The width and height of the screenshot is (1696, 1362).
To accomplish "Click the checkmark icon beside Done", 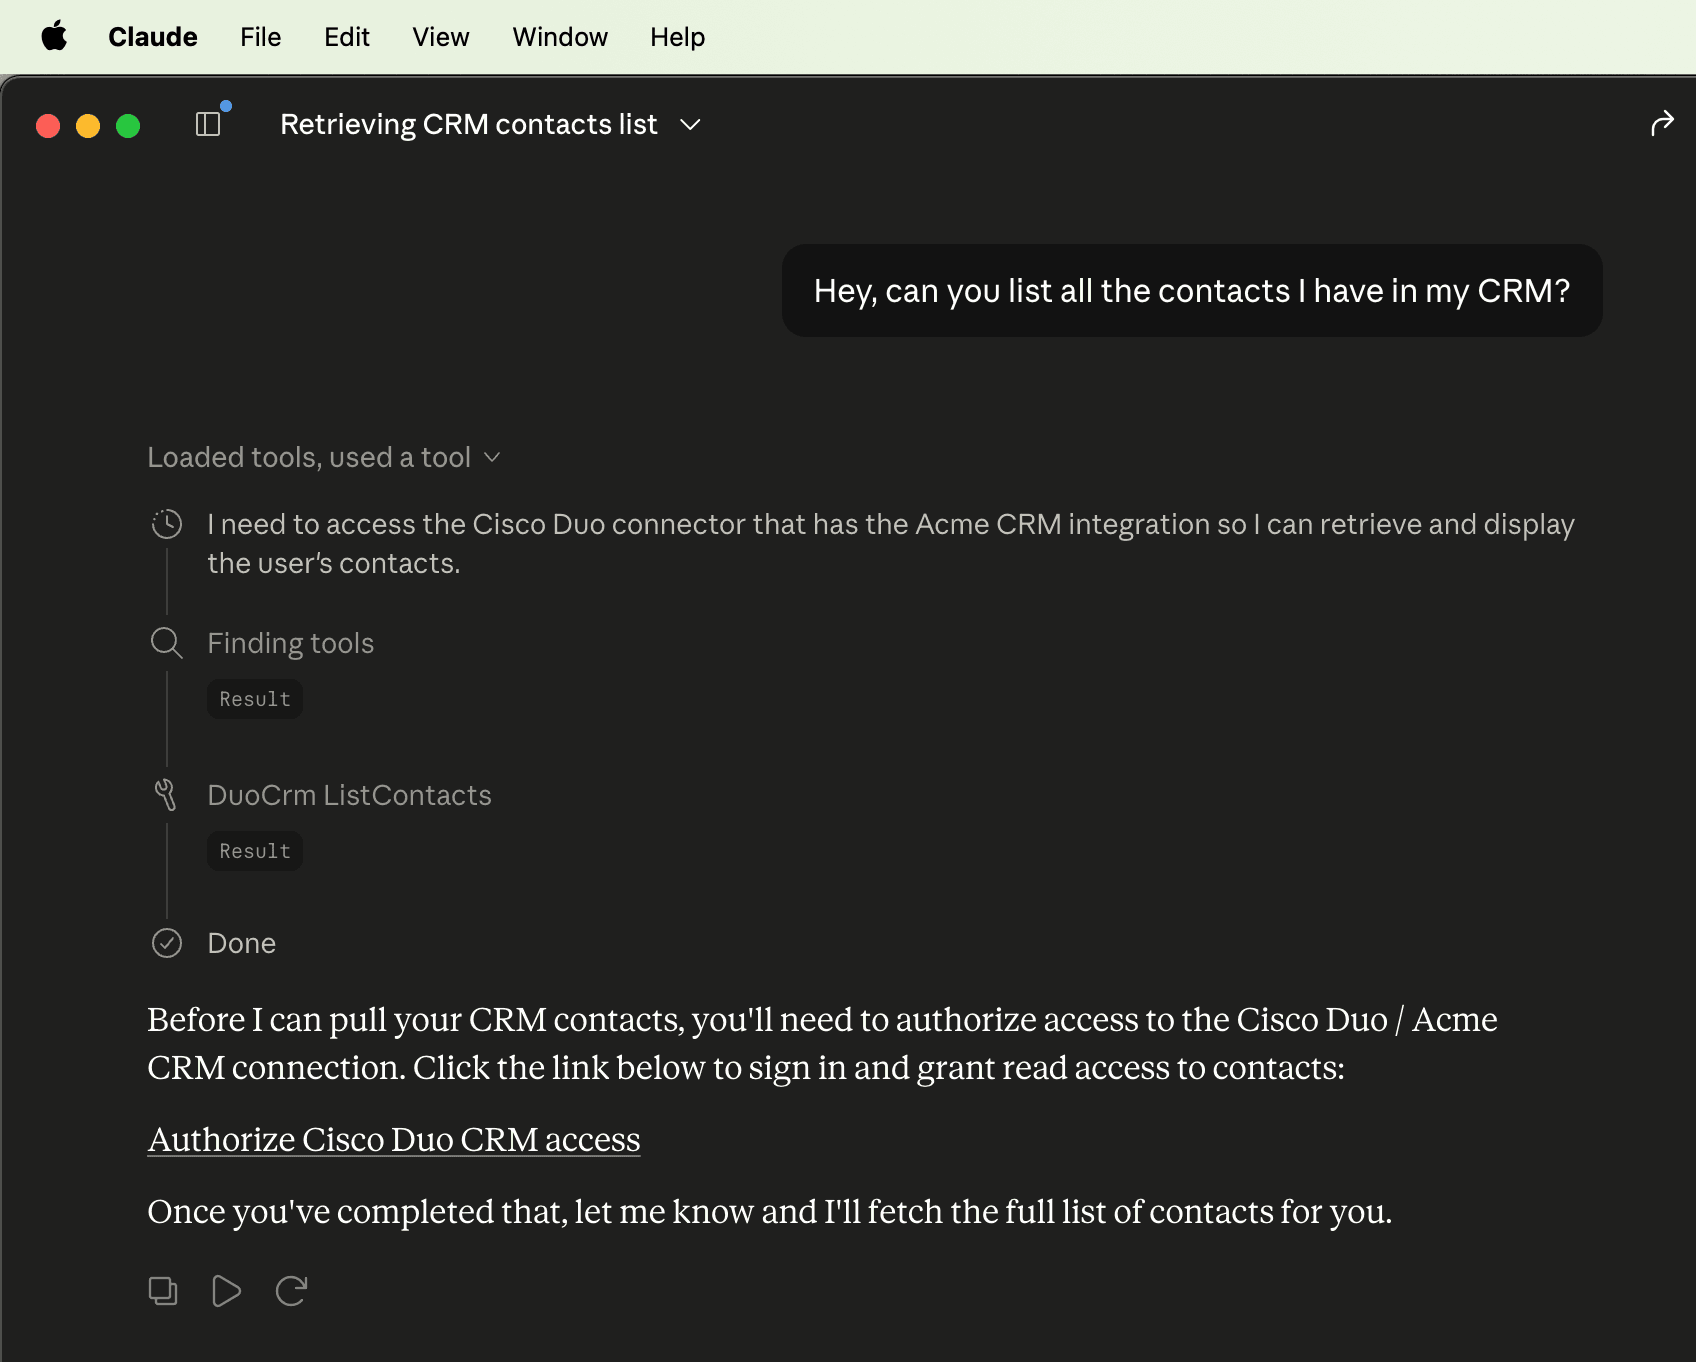I will coord(167,943).
